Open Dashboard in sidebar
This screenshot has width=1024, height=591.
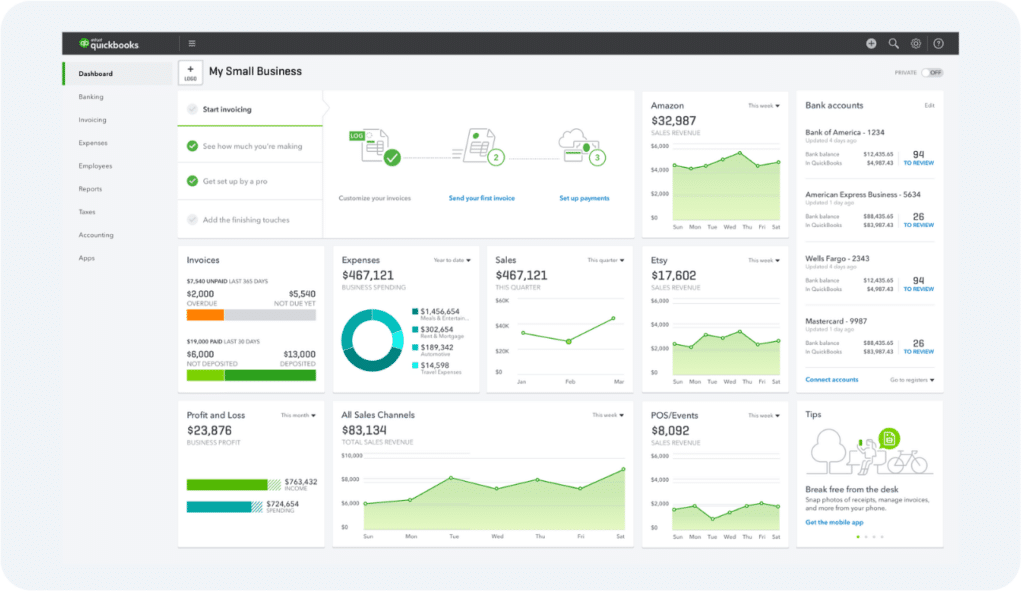point(118,74)
